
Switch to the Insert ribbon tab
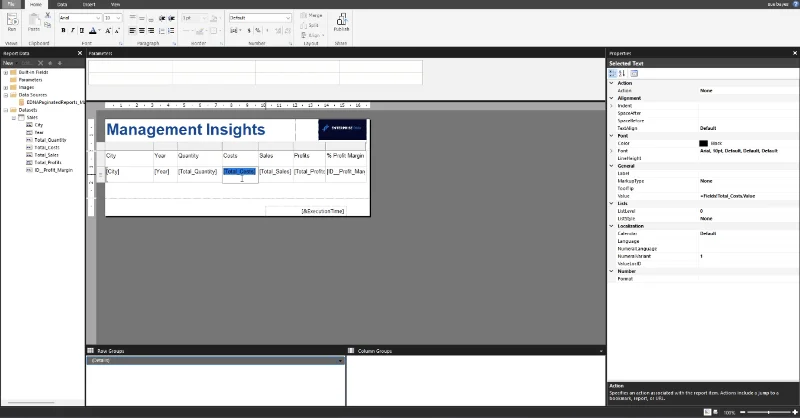pos(89,4)
